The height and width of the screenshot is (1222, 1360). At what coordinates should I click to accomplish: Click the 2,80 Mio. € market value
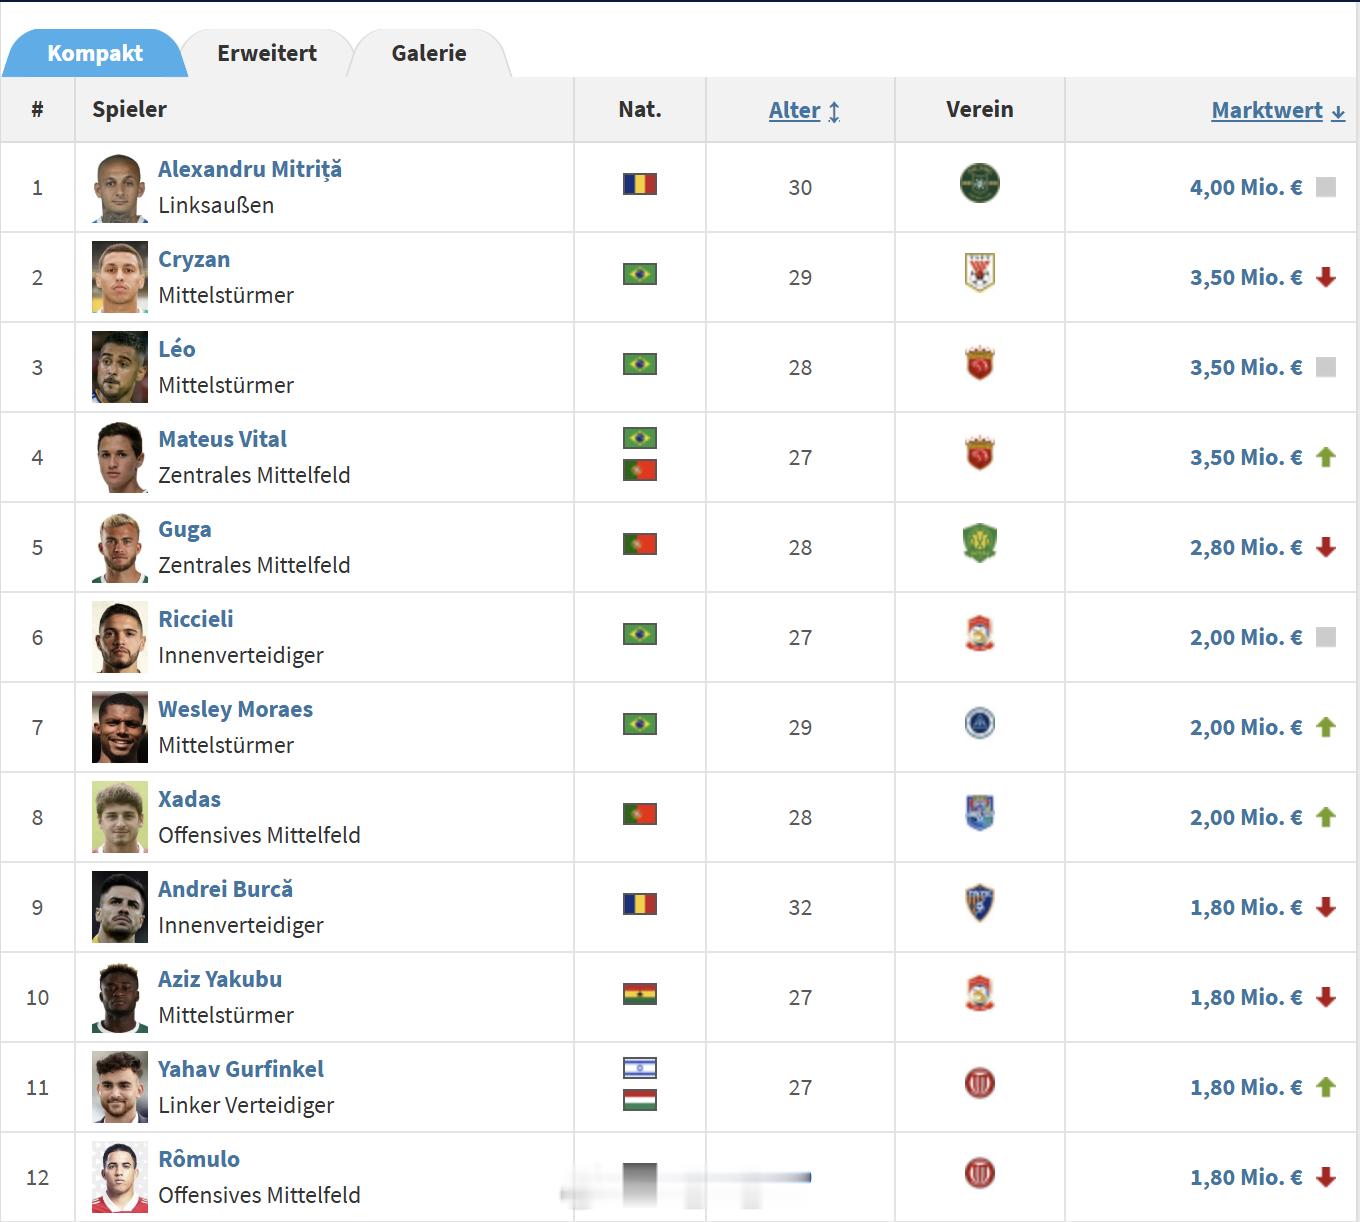[1245, 547]
